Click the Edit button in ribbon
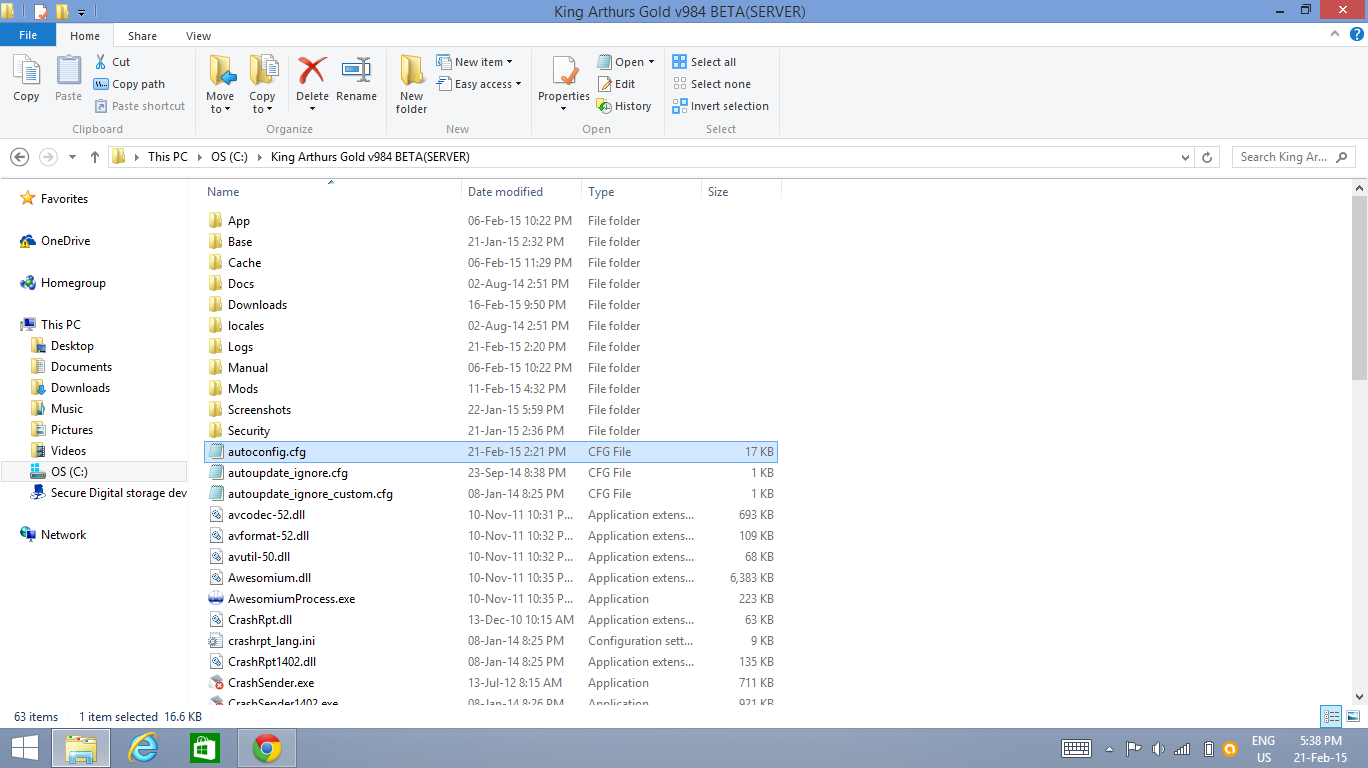 pos(617,84)
